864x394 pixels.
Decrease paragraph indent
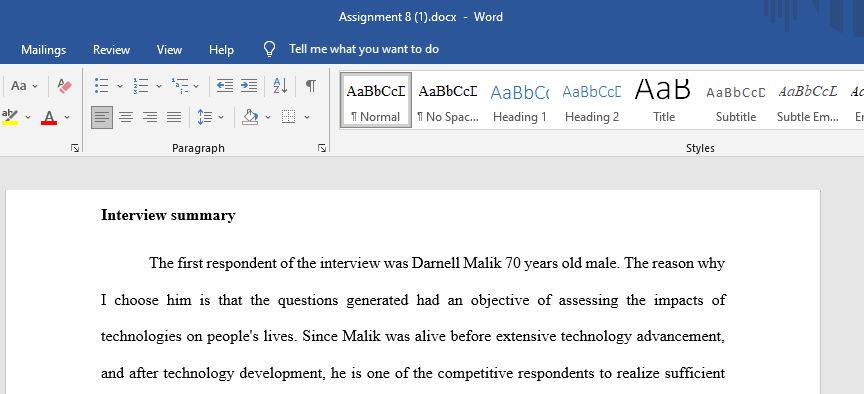[224, 86]
